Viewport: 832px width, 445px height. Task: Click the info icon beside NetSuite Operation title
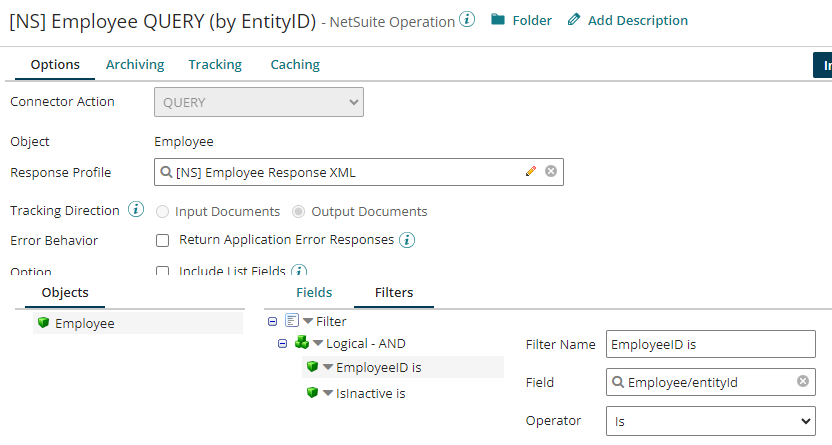467,20
